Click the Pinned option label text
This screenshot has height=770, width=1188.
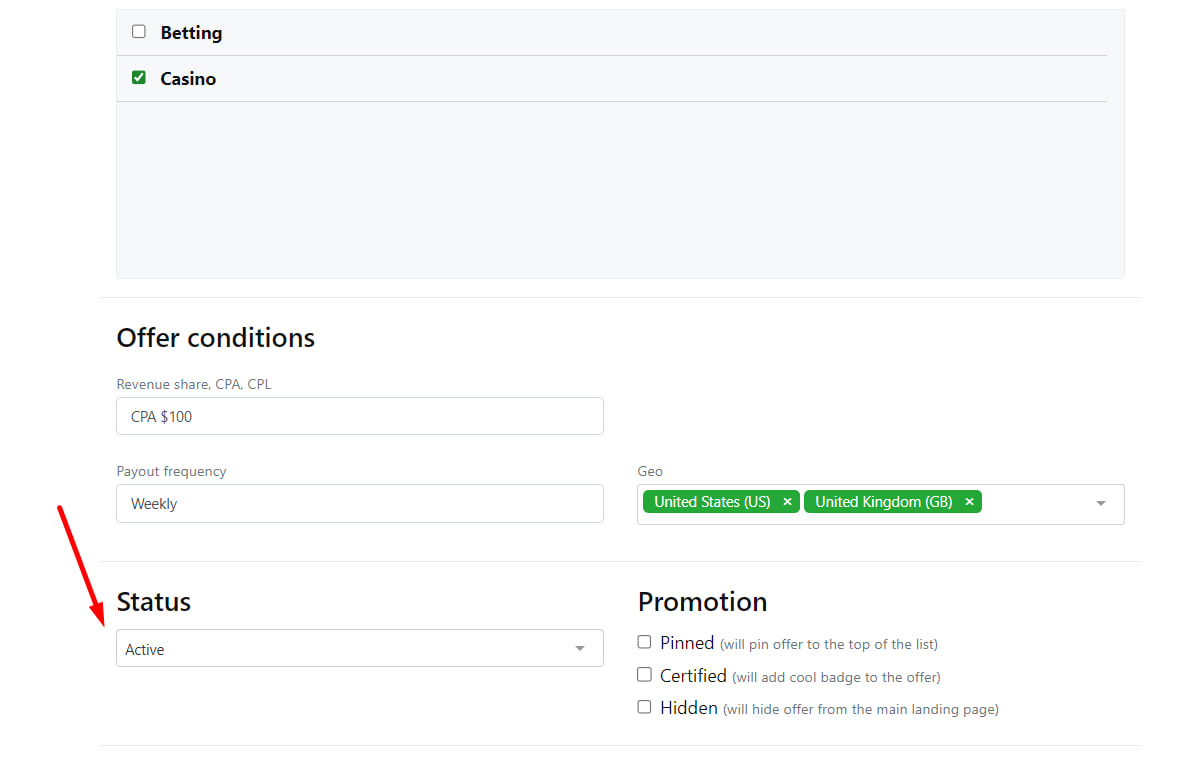(x=687, y=643)
